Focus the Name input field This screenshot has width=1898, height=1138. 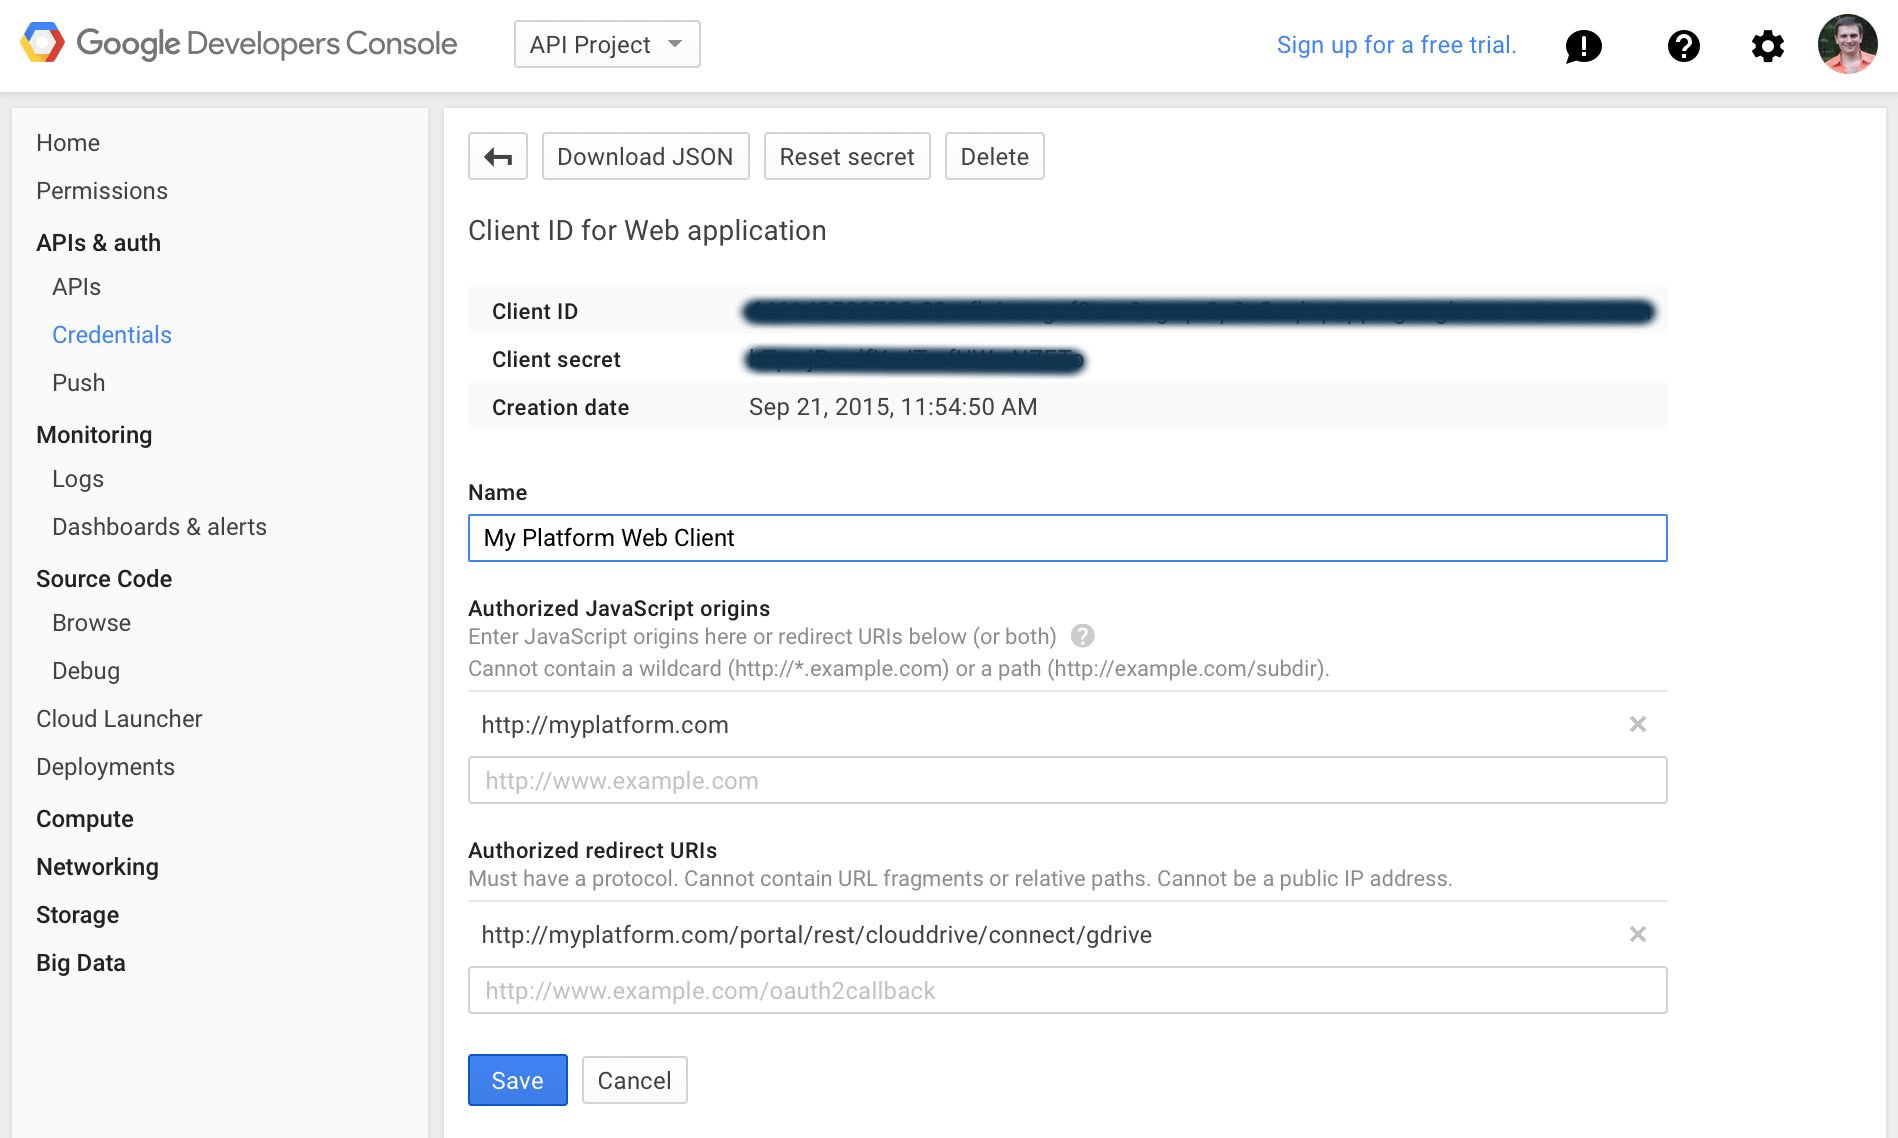coord(1068,538)
